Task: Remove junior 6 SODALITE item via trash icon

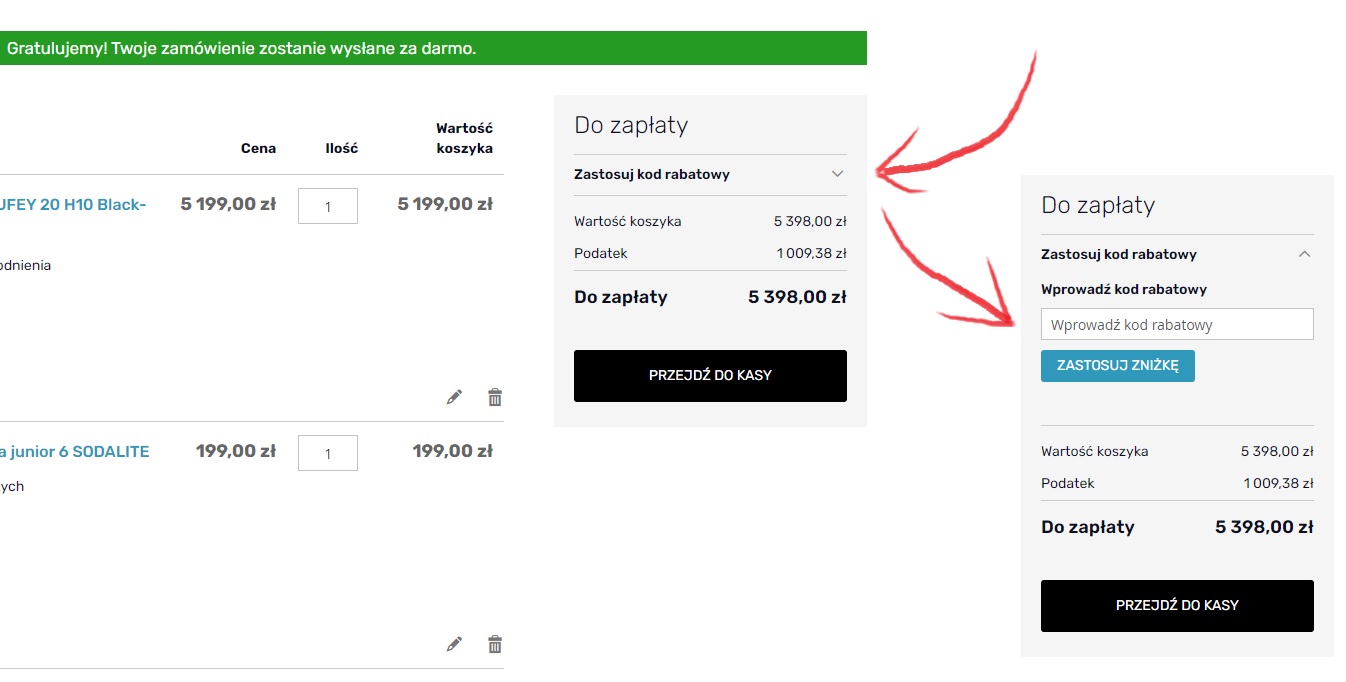Action: tap(494, 644)
